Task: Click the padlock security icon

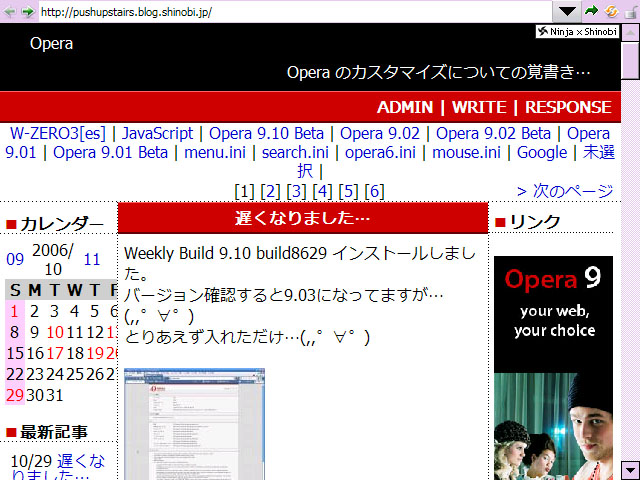Action: (x=631, y=11)
